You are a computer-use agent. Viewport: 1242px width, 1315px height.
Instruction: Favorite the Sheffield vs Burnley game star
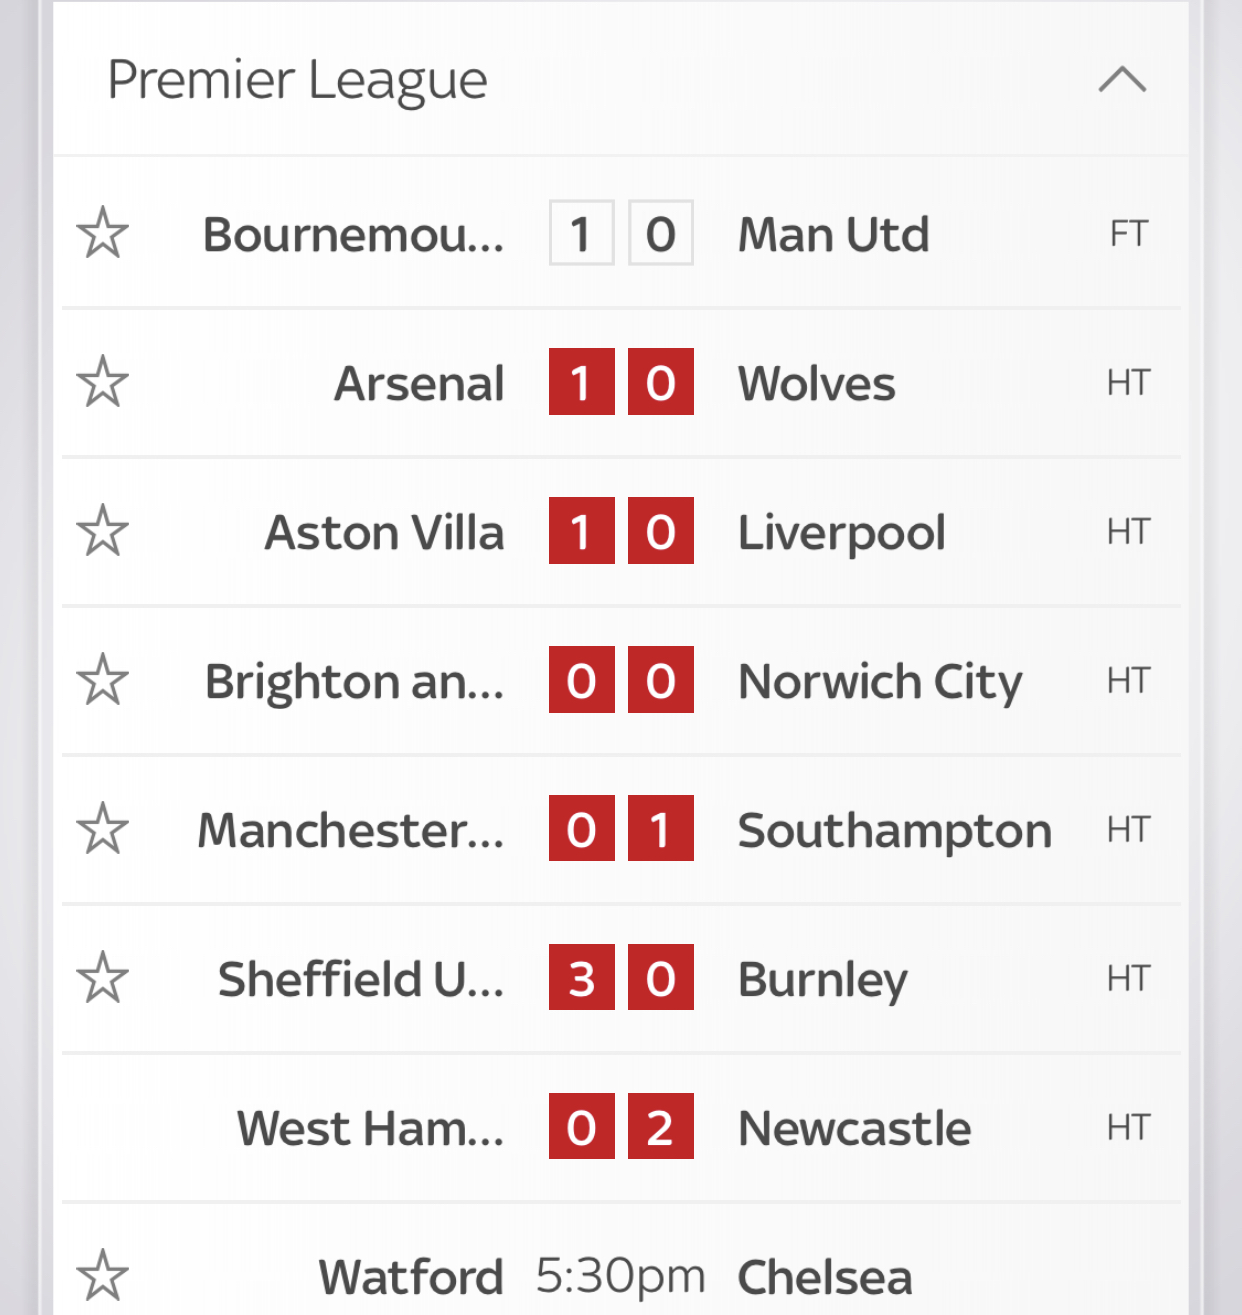pyautogui.click(x=102, y=978)
